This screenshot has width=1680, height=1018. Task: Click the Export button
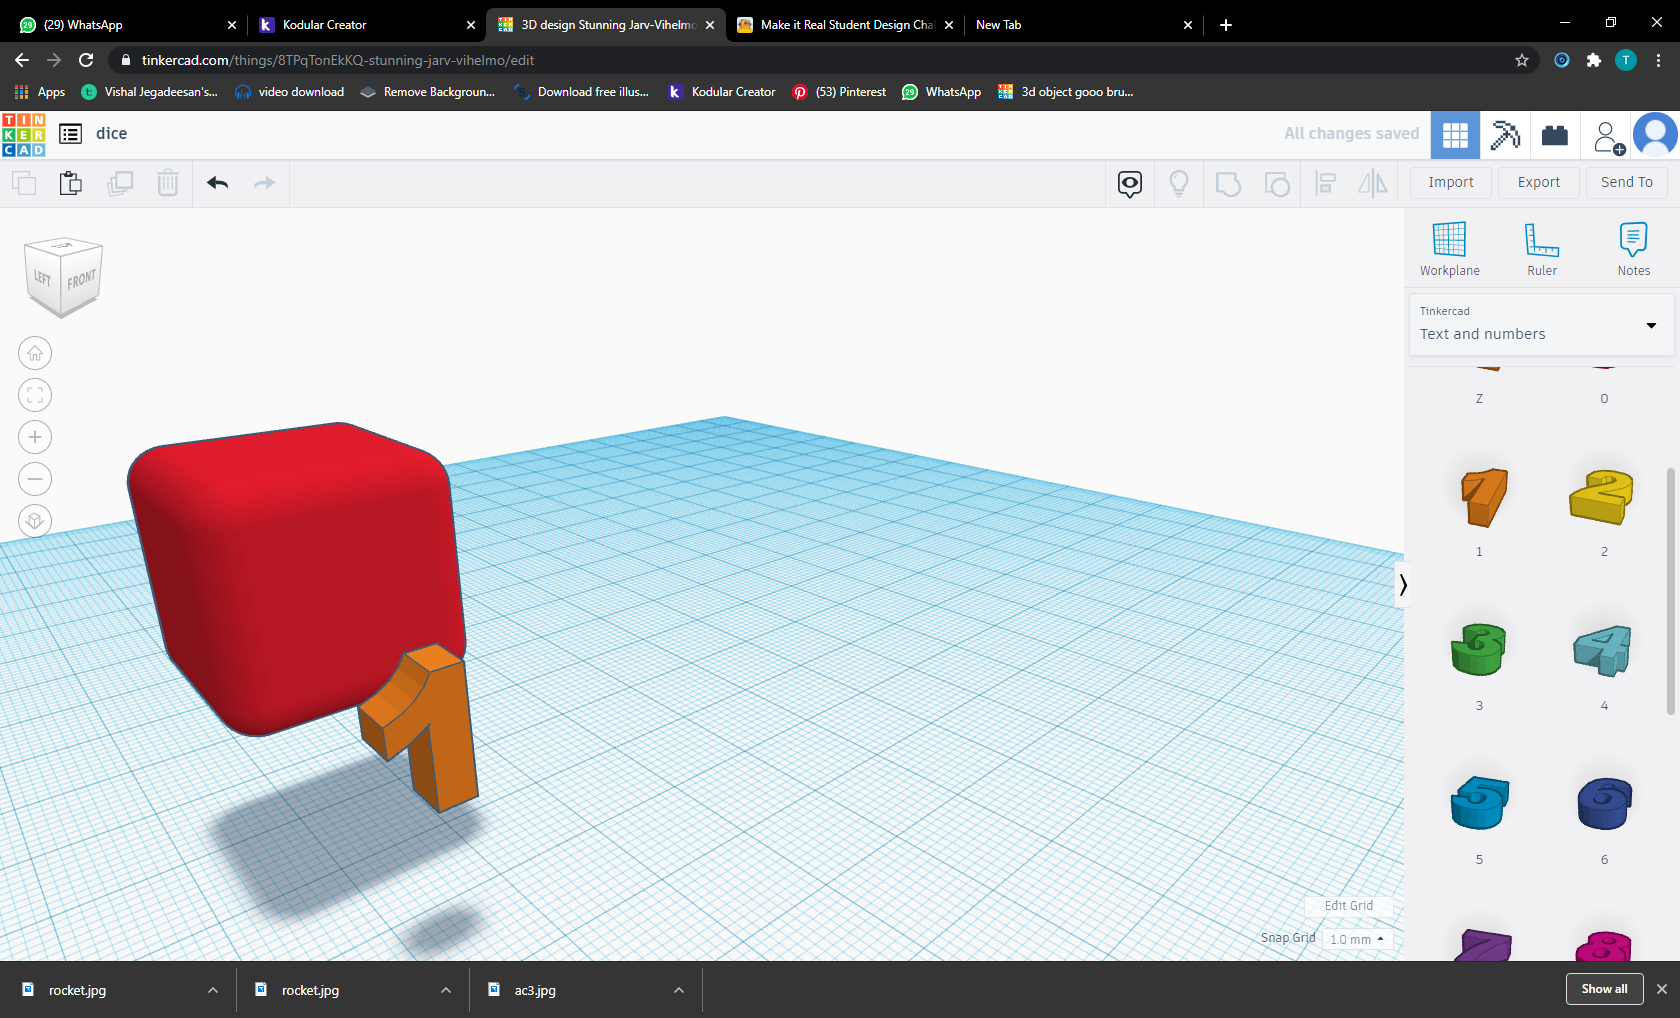click(1538, 183)
